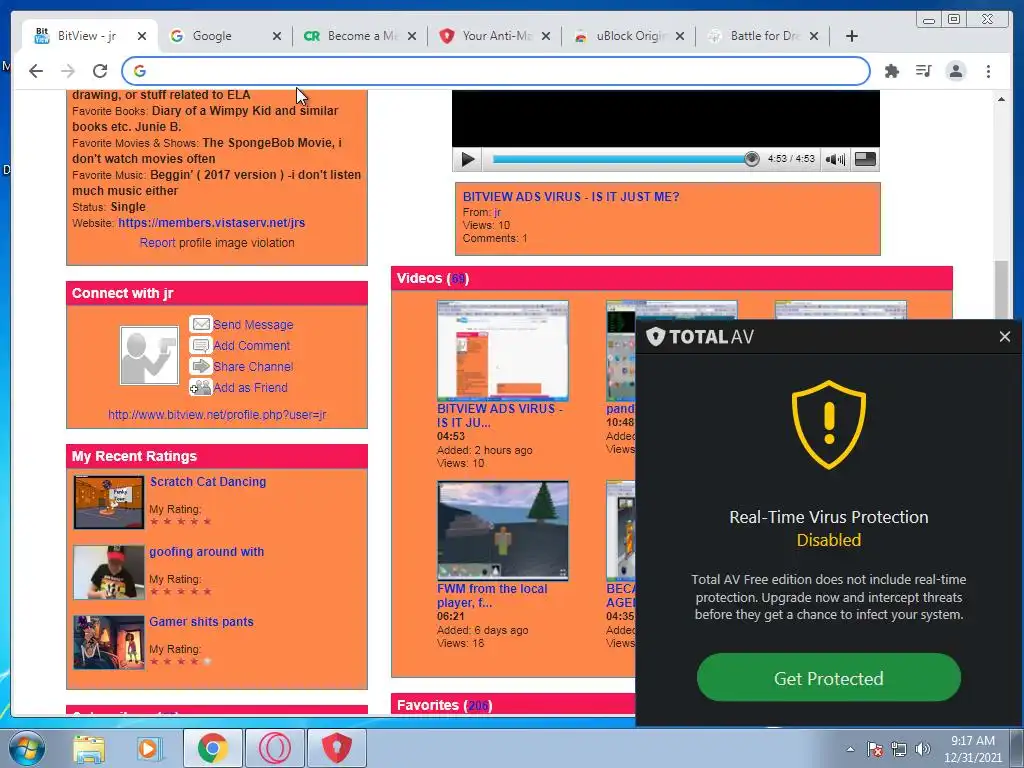Switch to Chrome in the taskbar

click(x=212, y=748)
